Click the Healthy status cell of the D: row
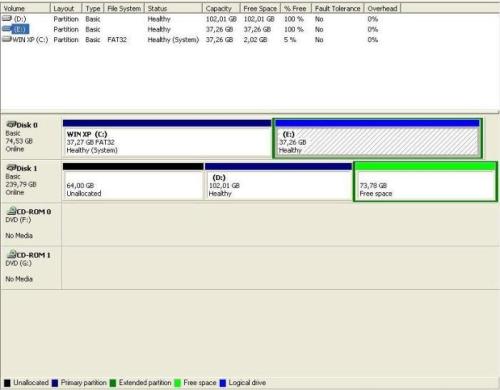 [159, 19]
